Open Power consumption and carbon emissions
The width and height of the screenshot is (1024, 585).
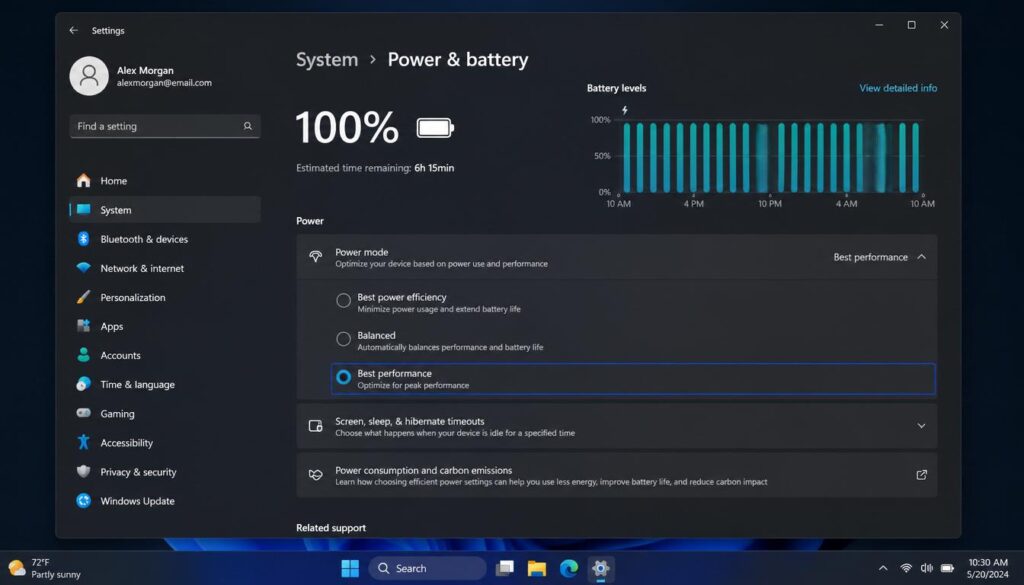[616, 475]
